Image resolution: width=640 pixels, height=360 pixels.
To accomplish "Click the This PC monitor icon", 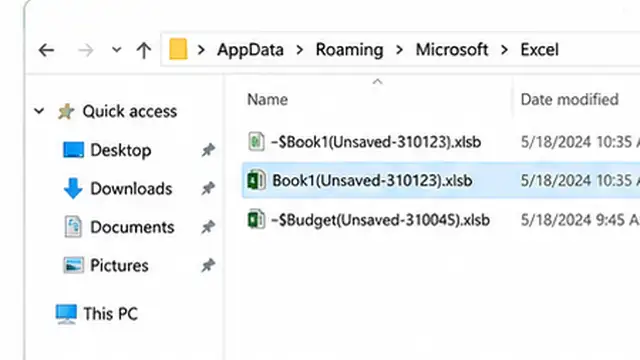I will [66, 314].
